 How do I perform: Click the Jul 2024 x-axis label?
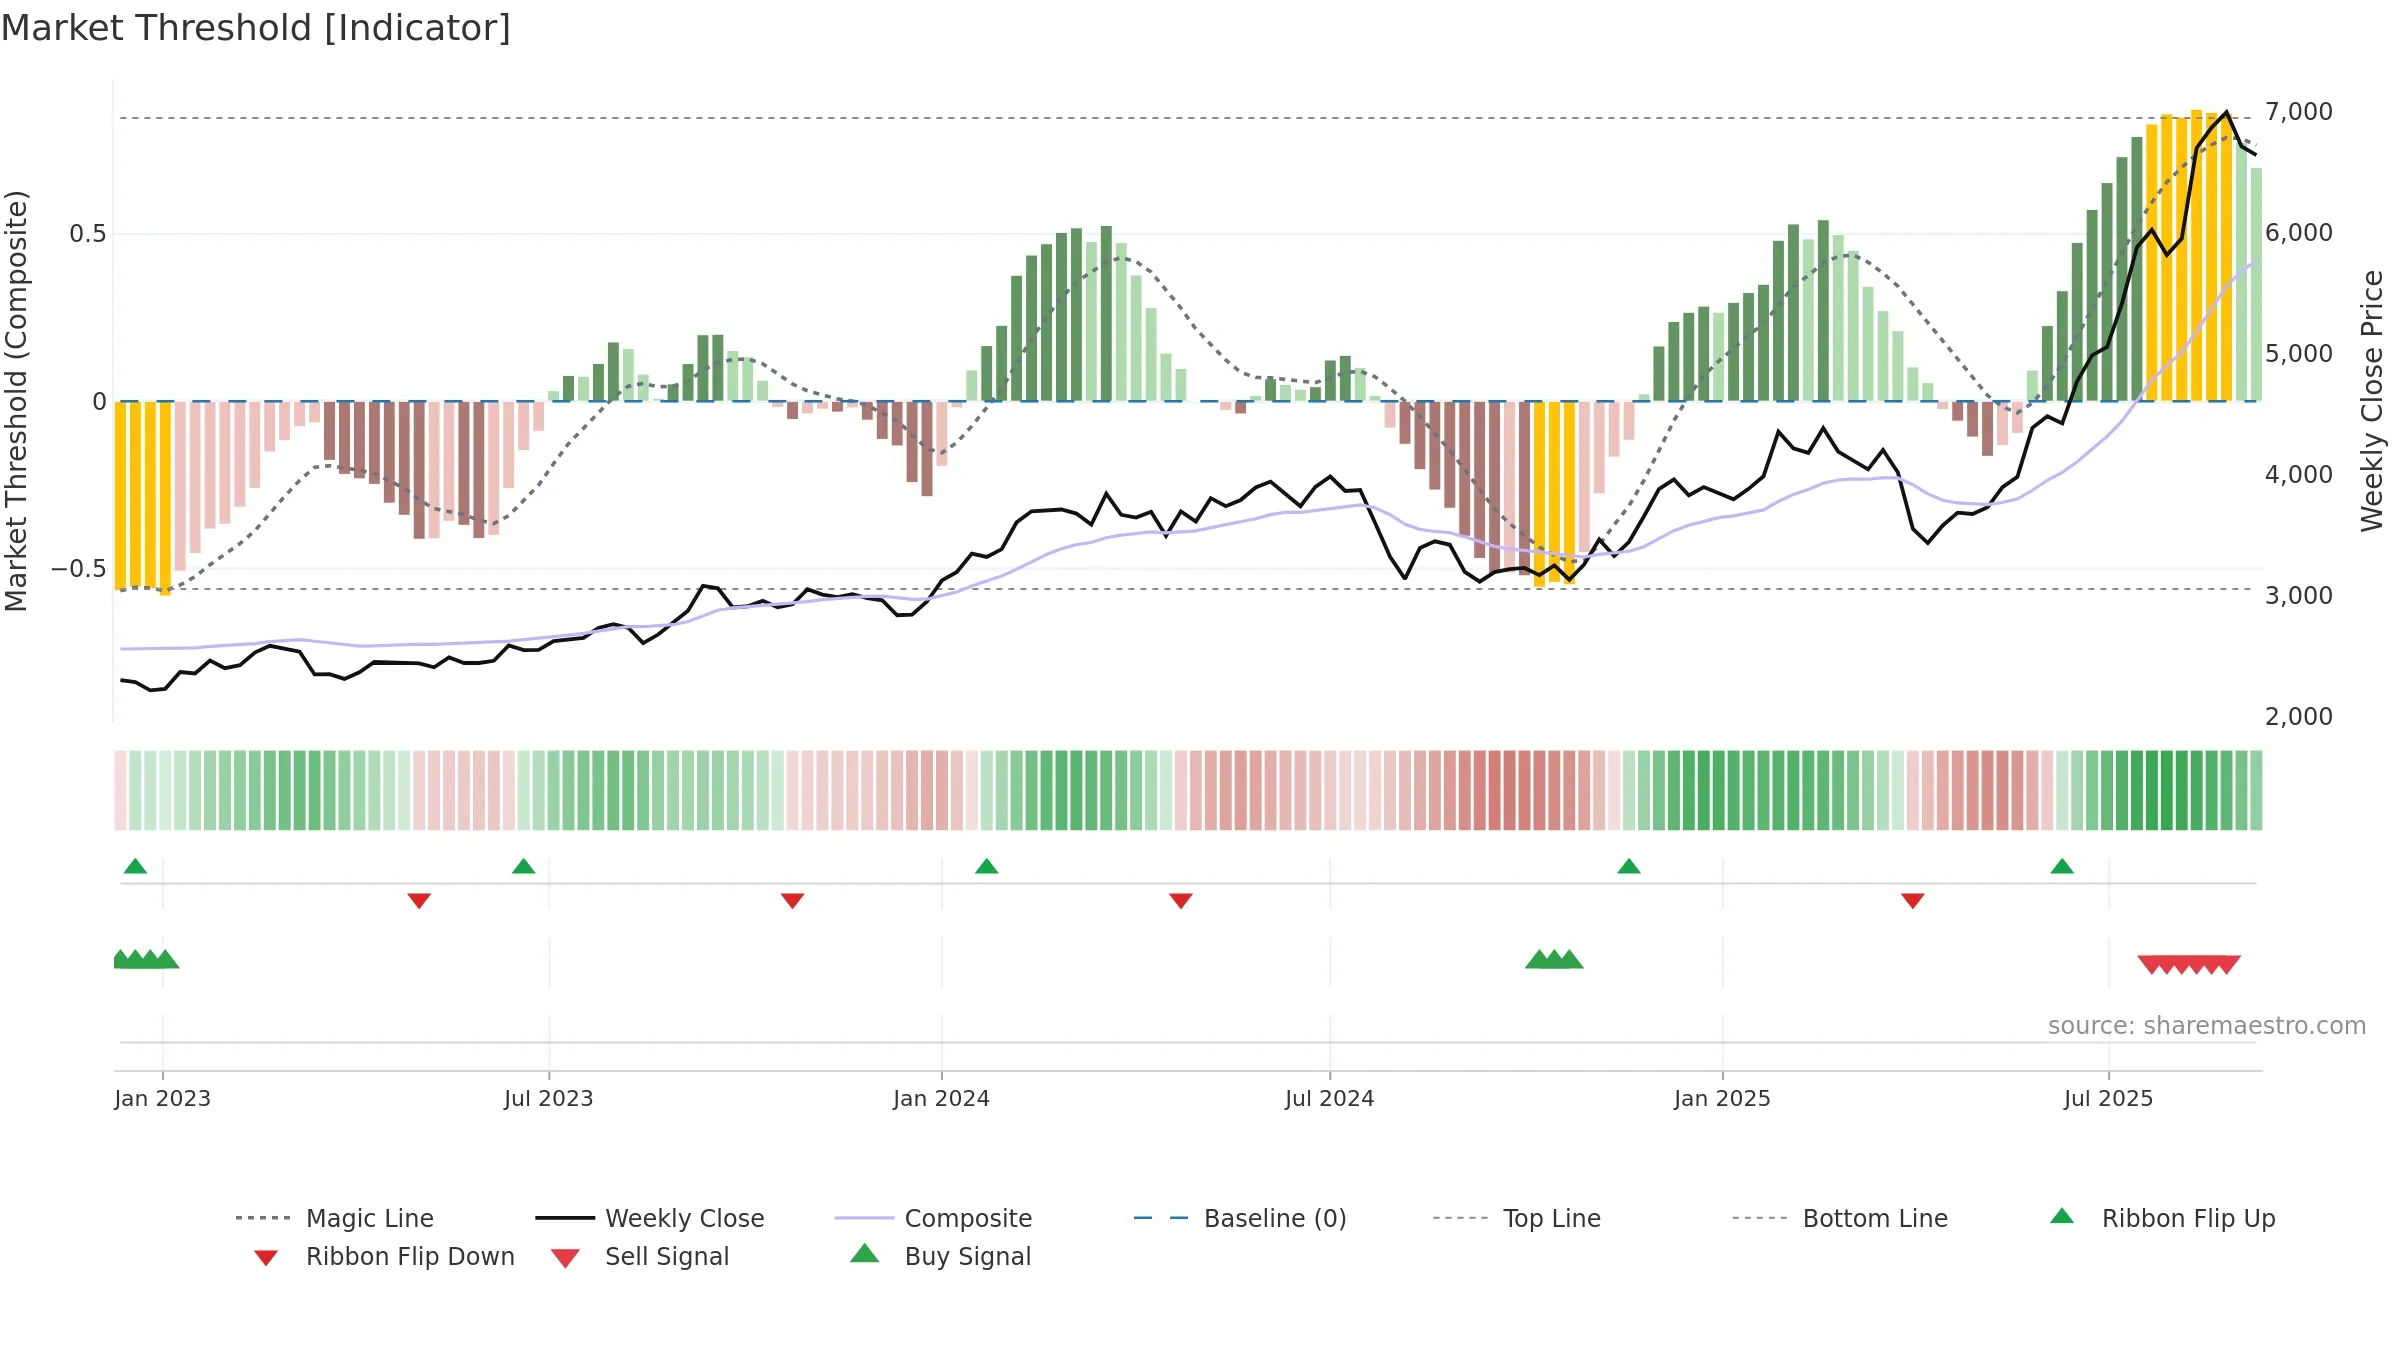coord(1330,1098)
